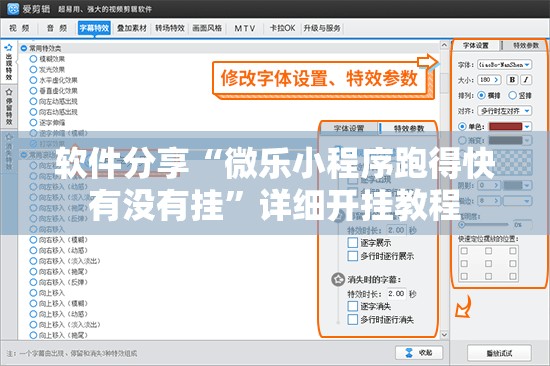
Task: Click the 收起 button
Action: coord(419,352)
